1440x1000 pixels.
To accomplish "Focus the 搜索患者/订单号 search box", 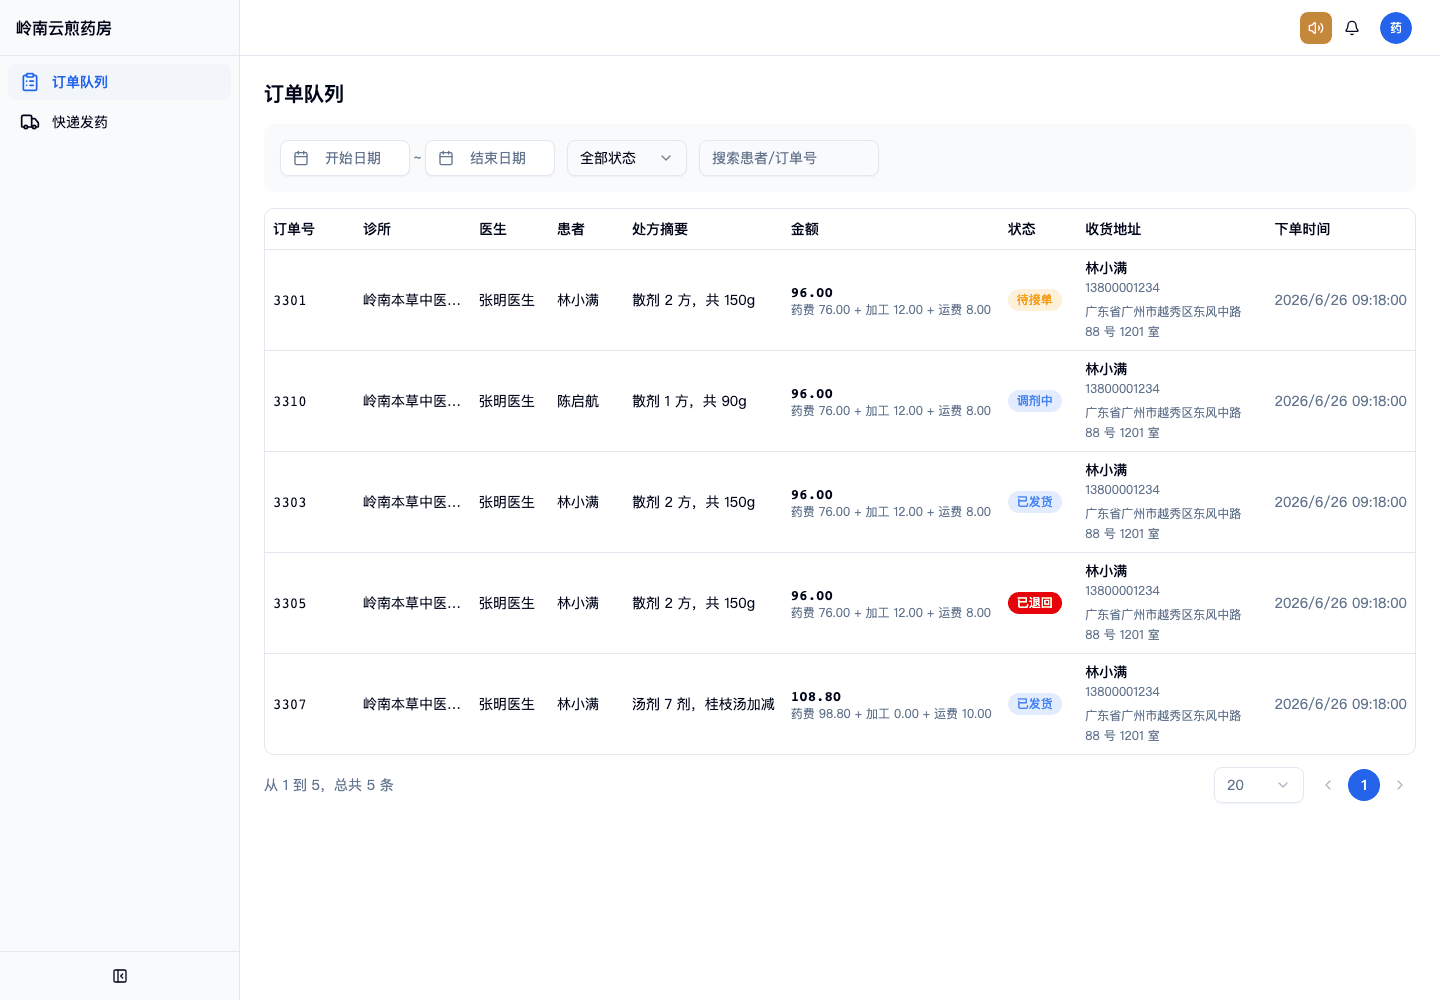I will pyautogui.click(x=789, y=158).
